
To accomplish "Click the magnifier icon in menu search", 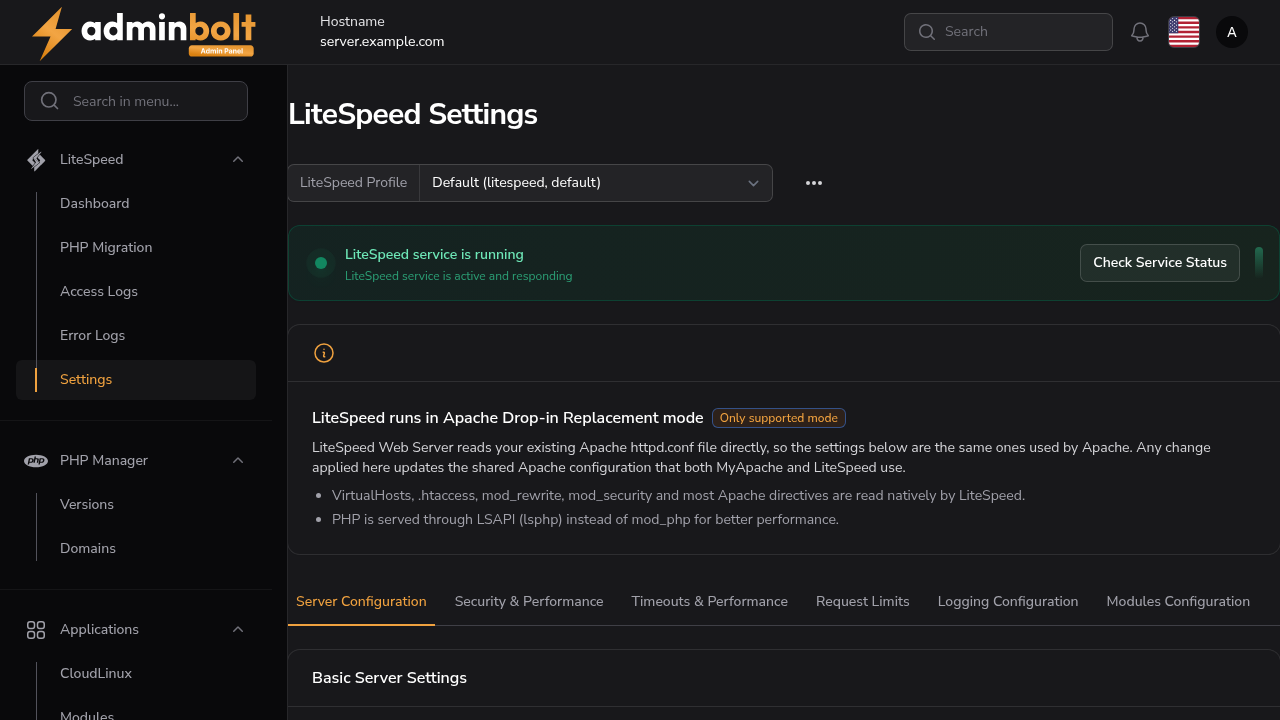I will click(x=50, y=101).
